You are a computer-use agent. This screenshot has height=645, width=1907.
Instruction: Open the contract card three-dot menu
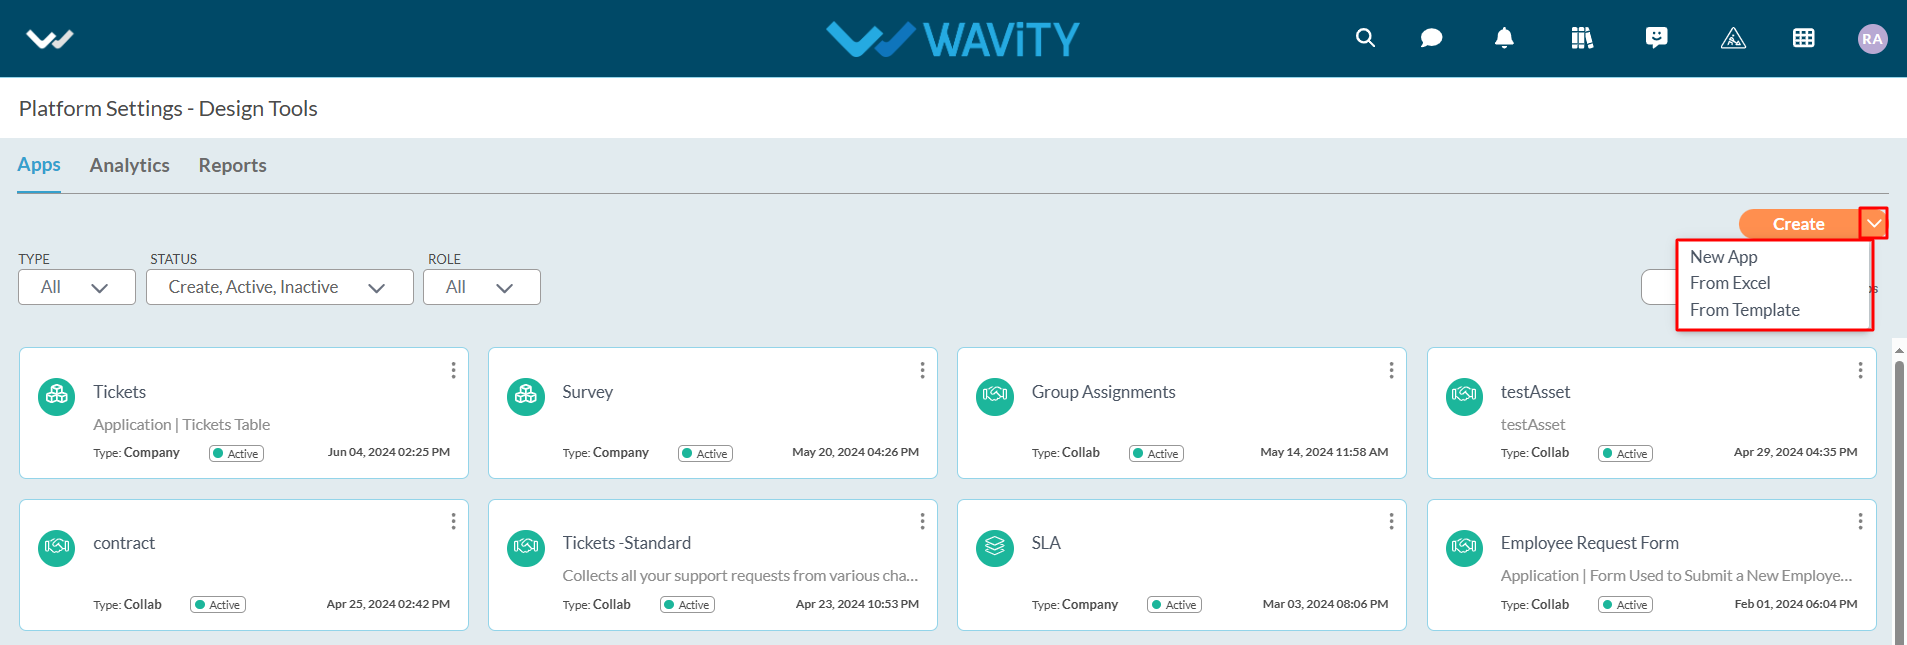pos(453,521)
